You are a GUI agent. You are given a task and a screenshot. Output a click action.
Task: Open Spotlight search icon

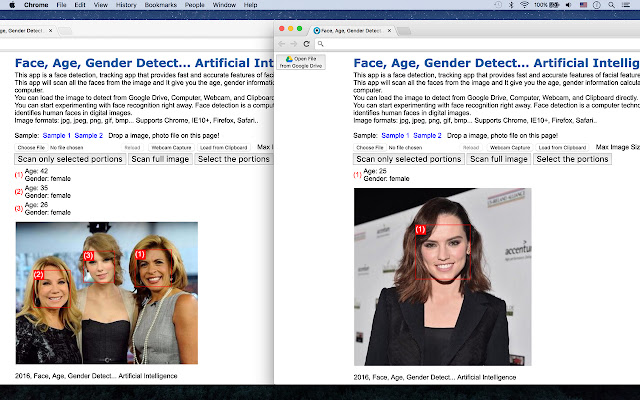(x=611, y=5)
